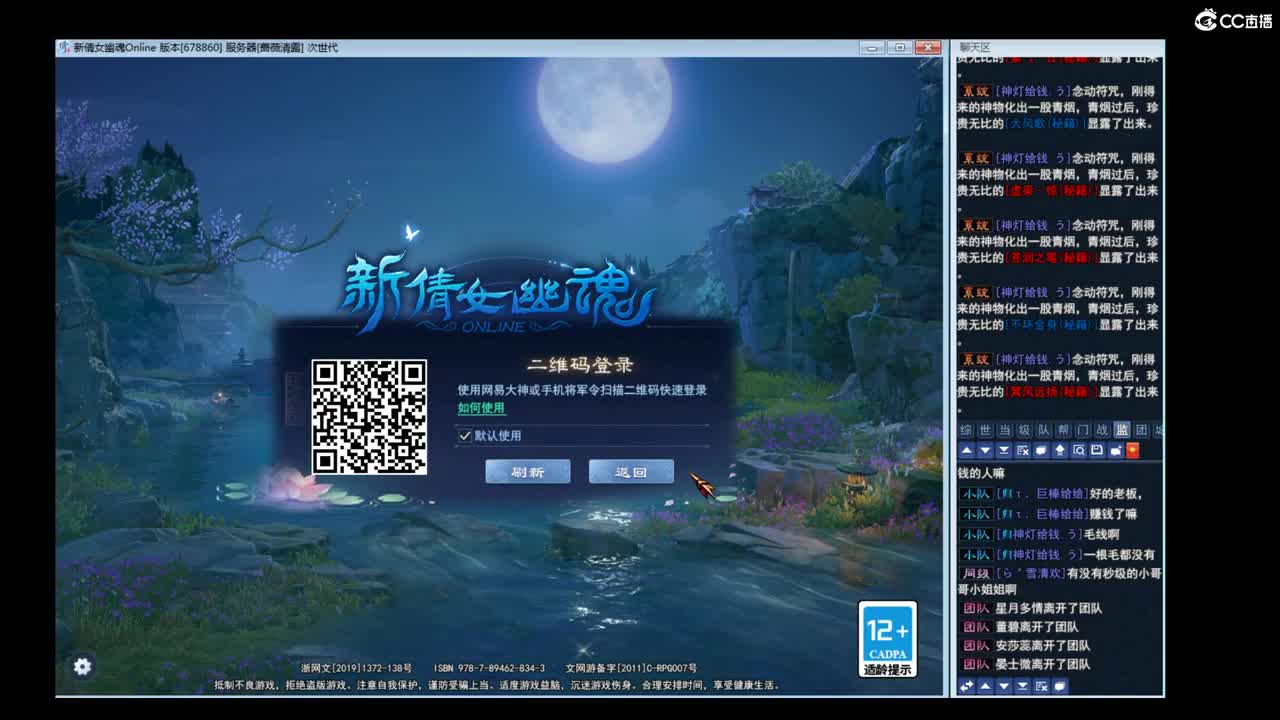Viewport: 1280px width, 720px height.
Task: Click the 聊天区 panel title
Action: [x=975, y=47]
